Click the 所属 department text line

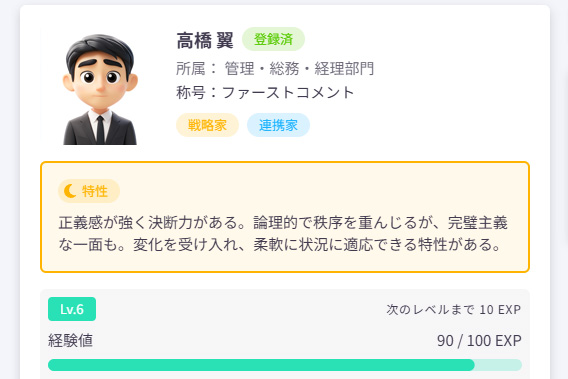(x=275, y=68)
